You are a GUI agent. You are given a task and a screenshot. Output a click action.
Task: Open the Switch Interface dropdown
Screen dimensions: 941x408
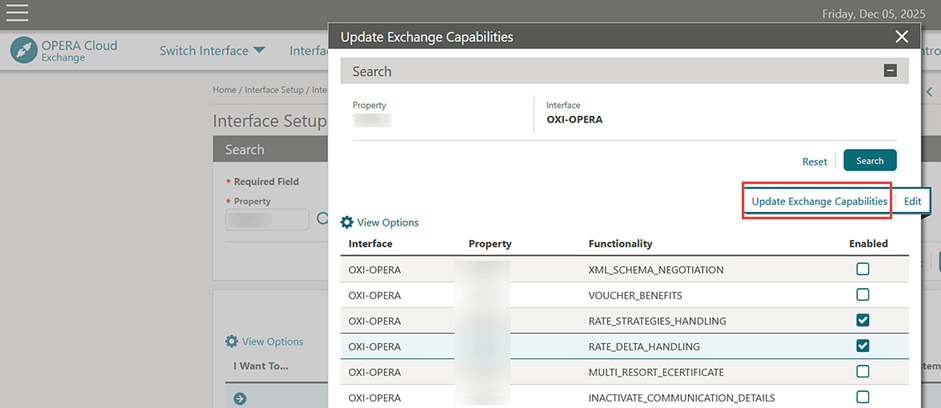pos(212,50)
